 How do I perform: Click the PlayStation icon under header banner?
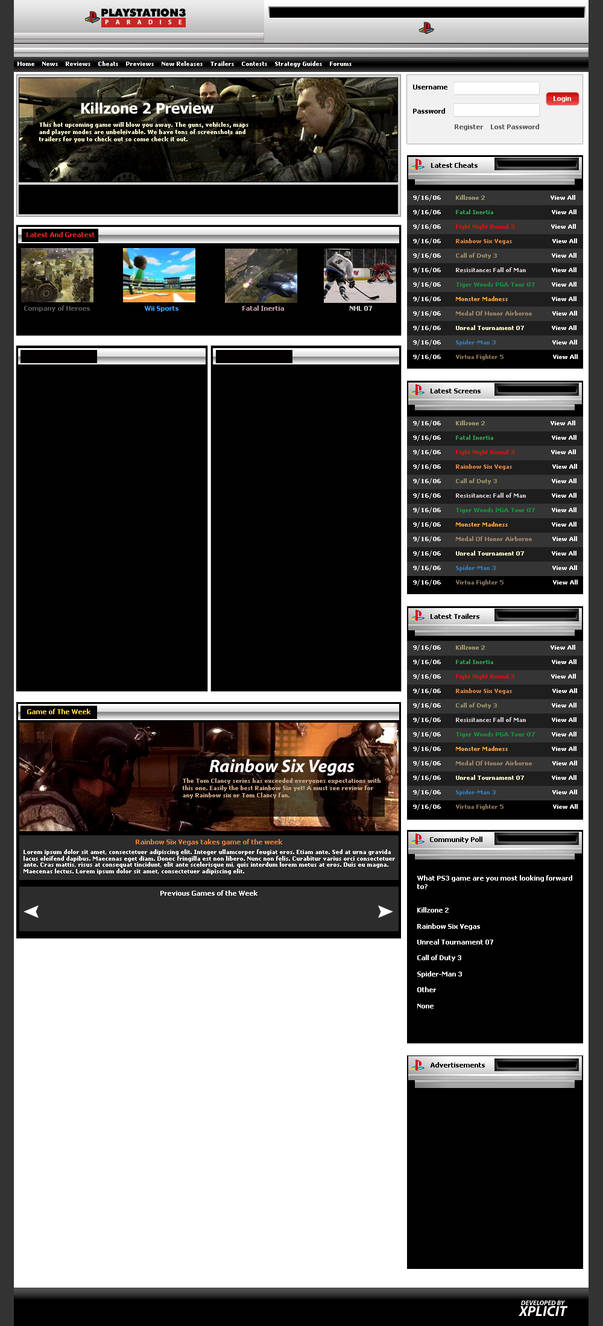point(426,28)
